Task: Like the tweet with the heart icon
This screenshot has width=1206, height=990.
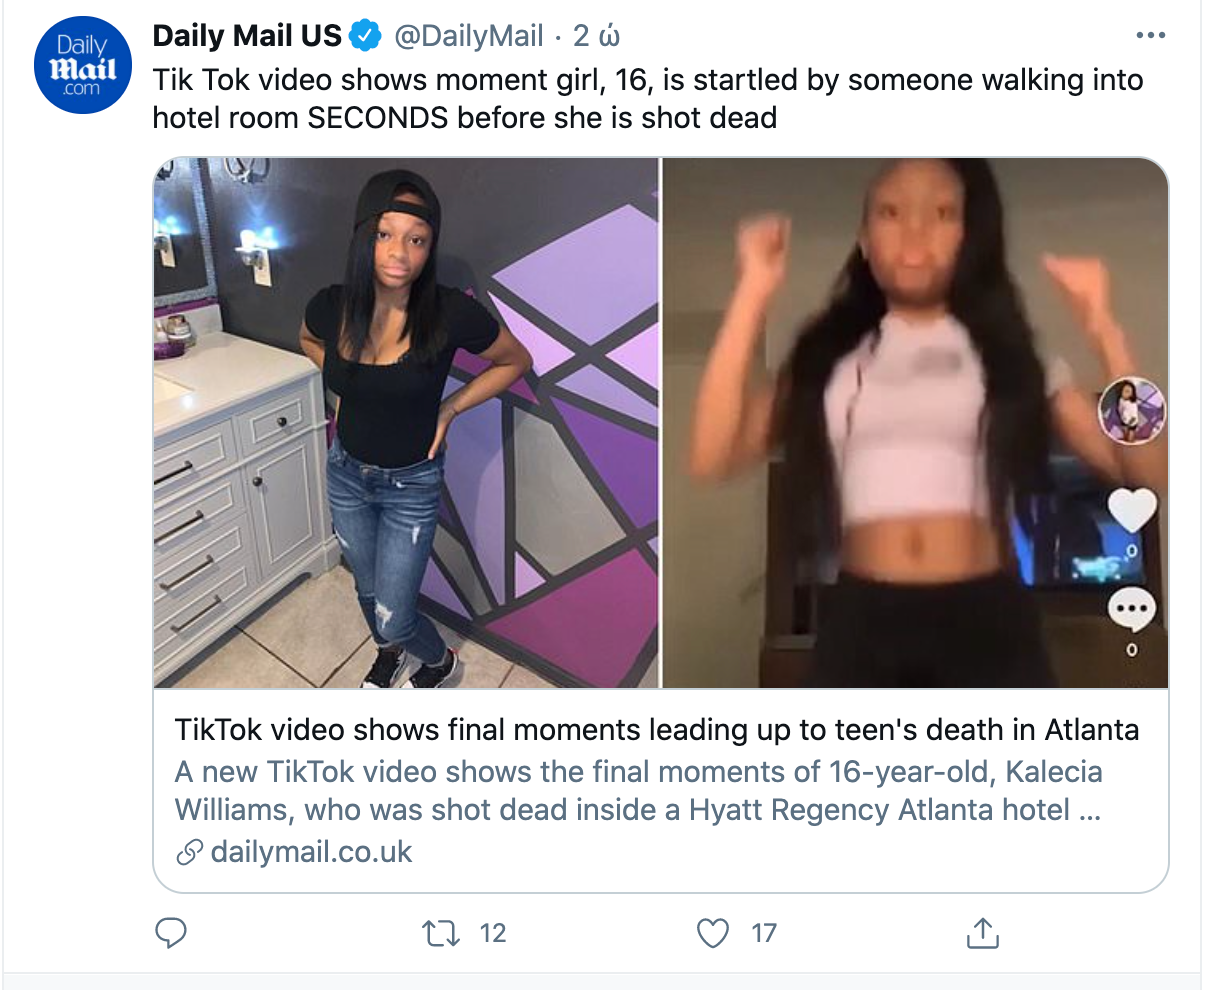Action: [x=712, y=933]
